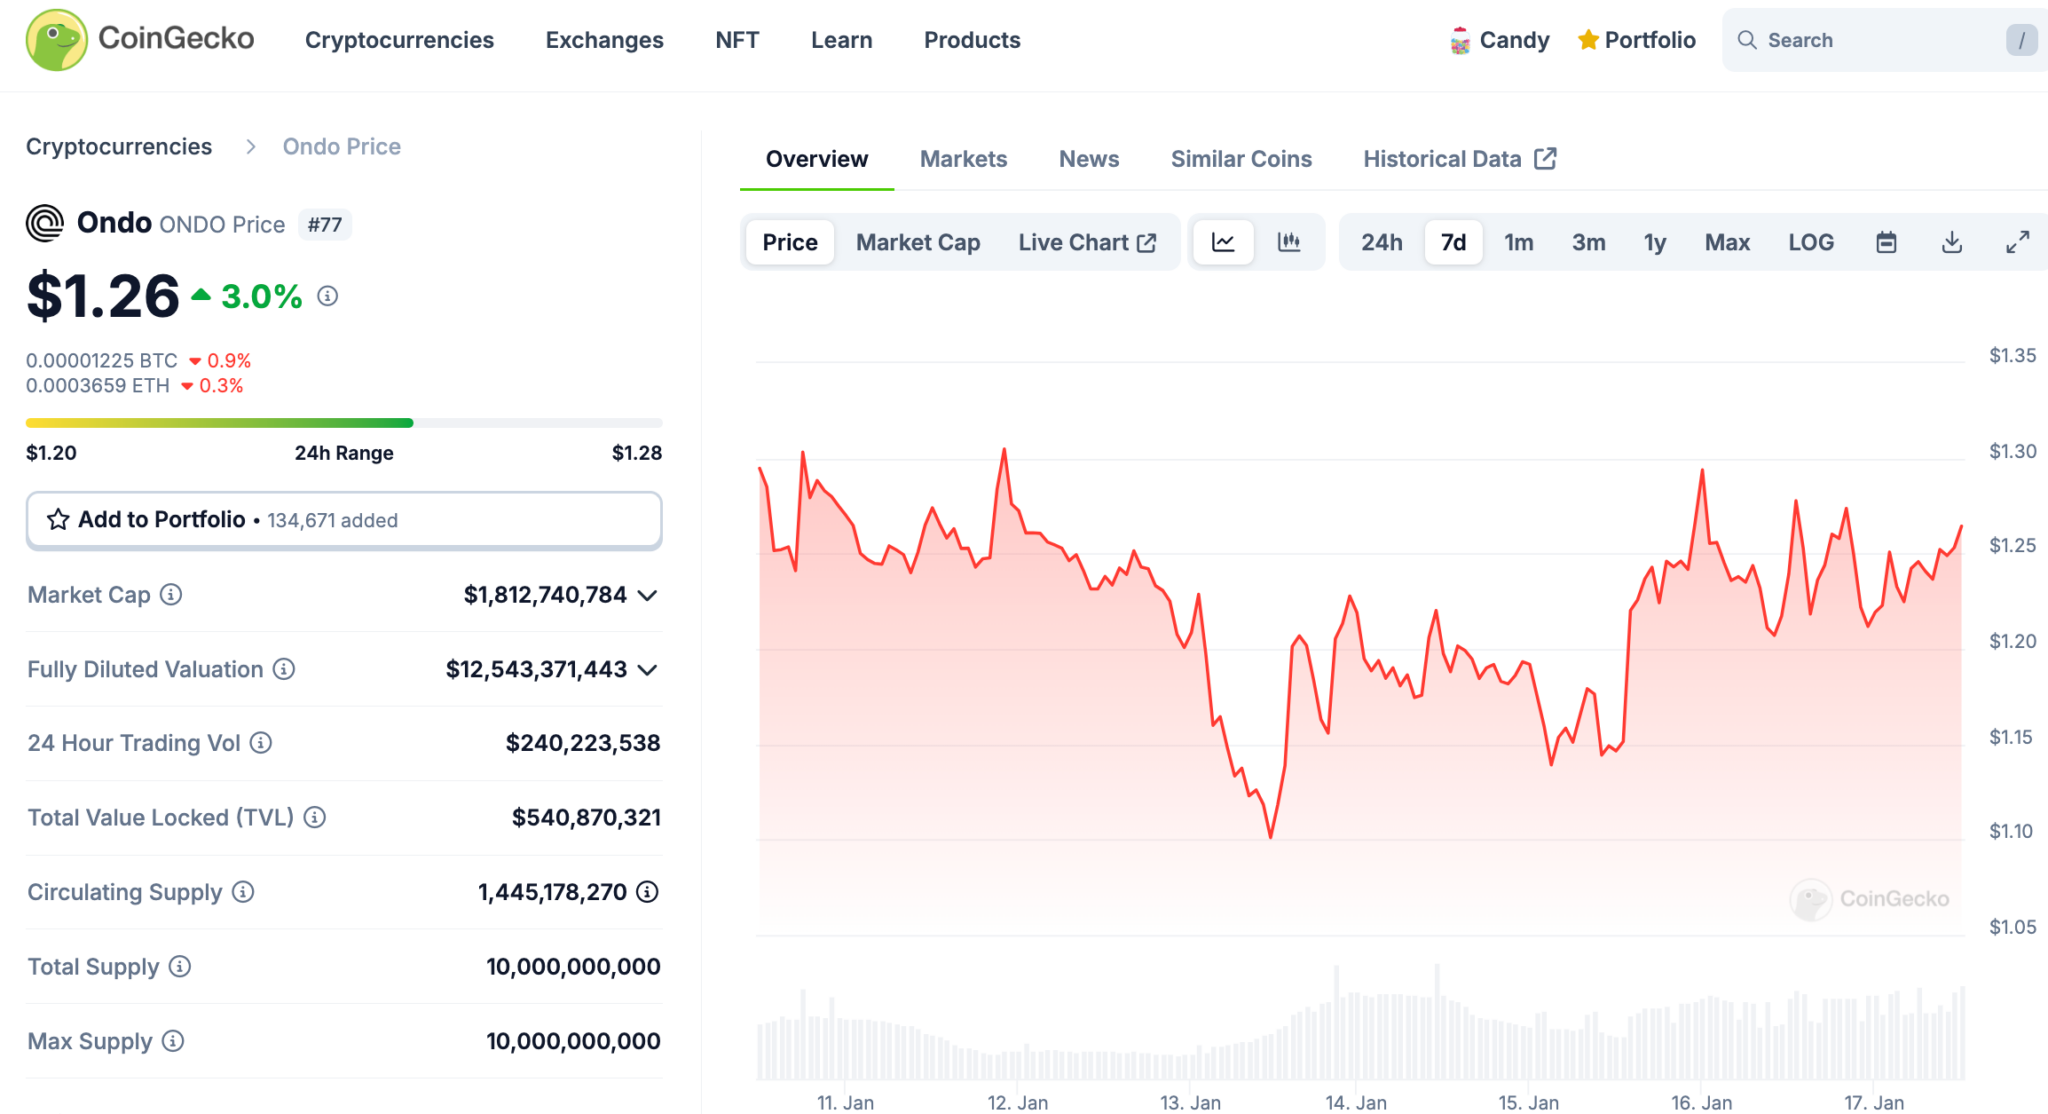The image size is (2048, 1114).
Task: Click the Ondo coin logo
Action: (x=45, y=223)
